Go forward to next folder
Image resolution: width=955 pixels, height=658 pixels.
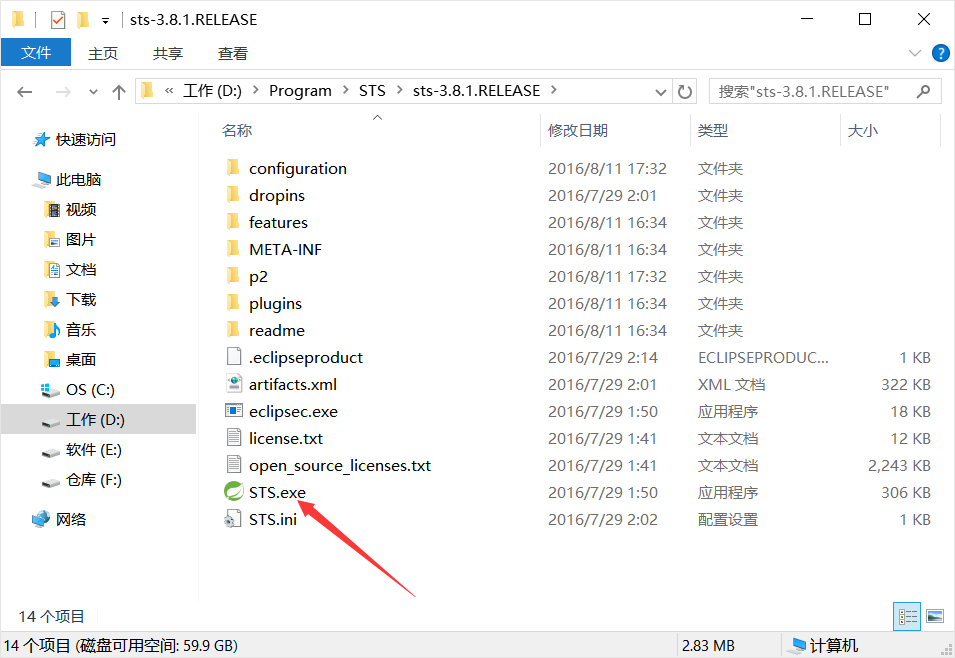(63, 92)
